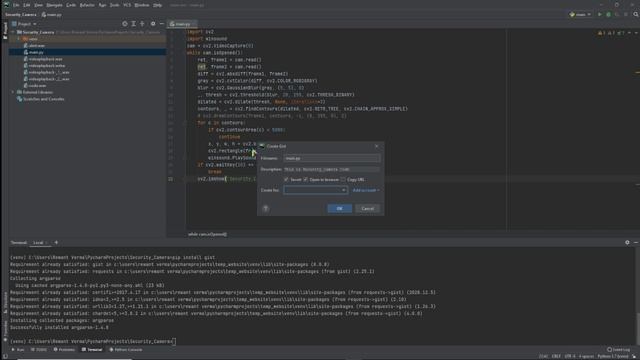Click Expand All in Project panel
Viewport: 640px width, 360px height.
pyautogui.click(x=133, y=24)
